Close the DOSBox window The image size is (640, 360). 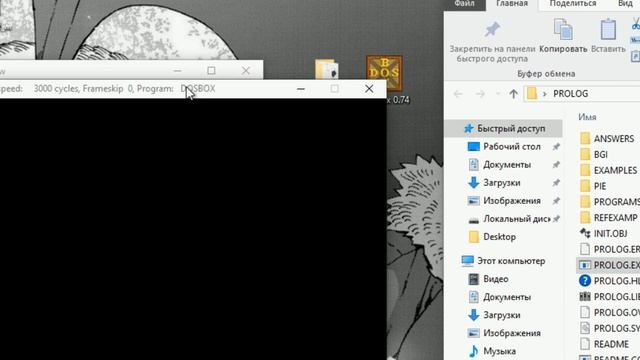click(369, 89)
